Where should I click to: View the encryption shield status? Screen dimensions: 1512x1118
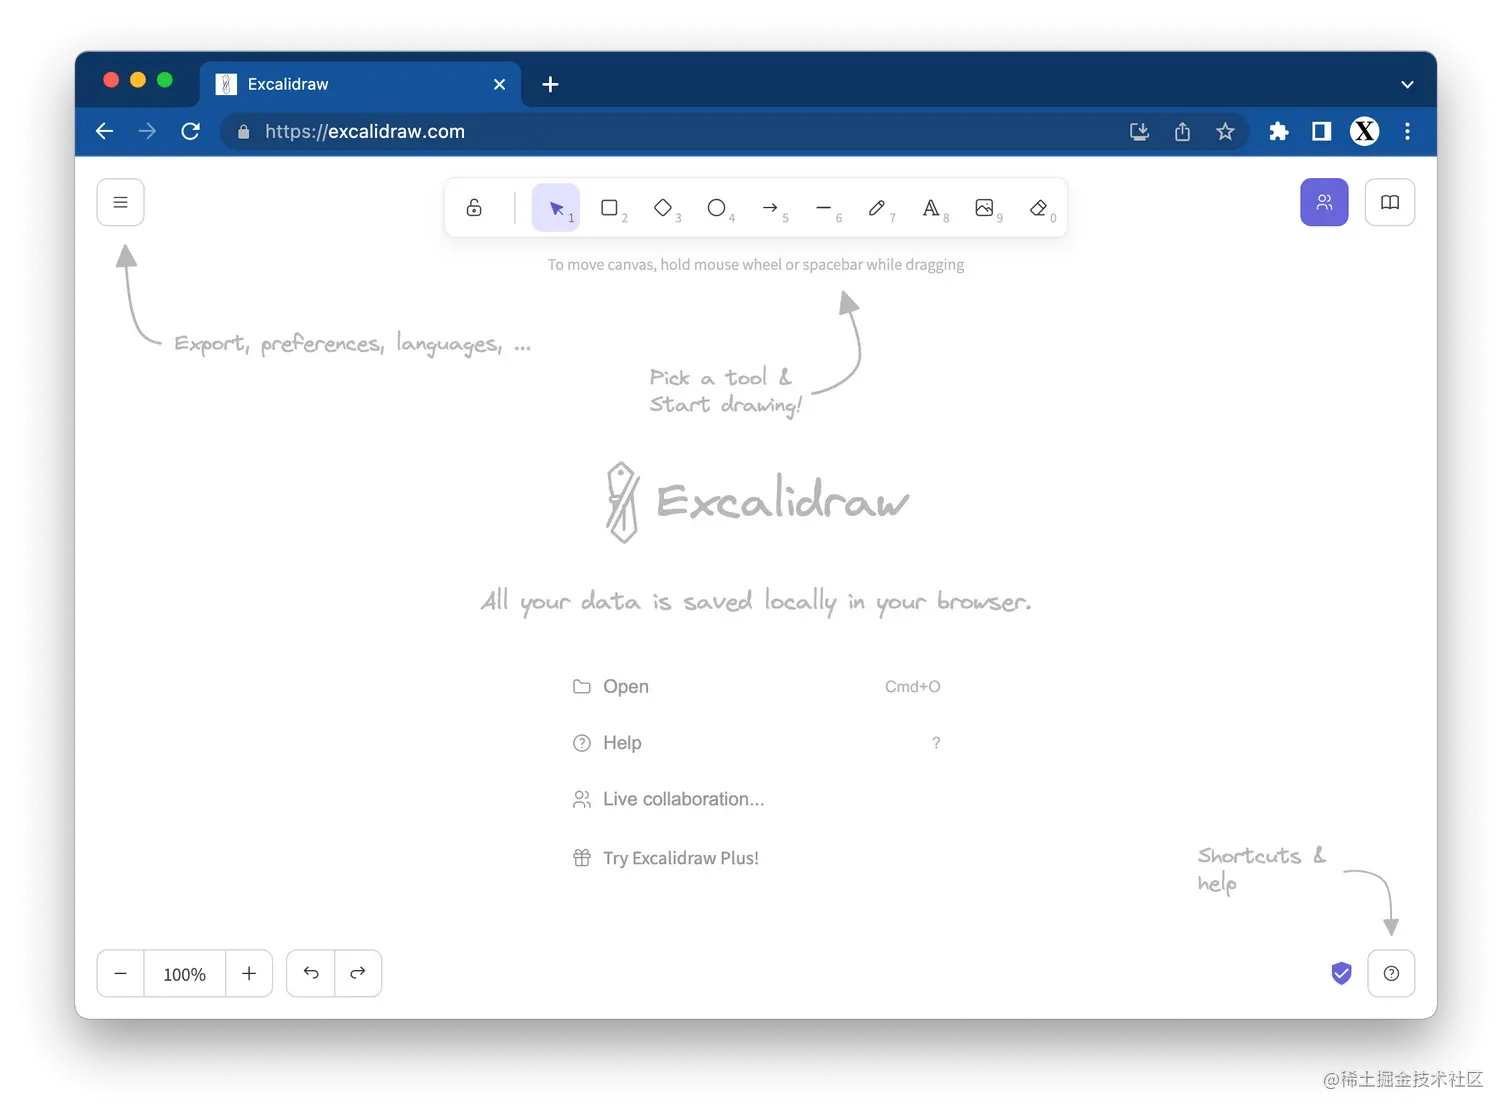click(x=1341, y=973)
